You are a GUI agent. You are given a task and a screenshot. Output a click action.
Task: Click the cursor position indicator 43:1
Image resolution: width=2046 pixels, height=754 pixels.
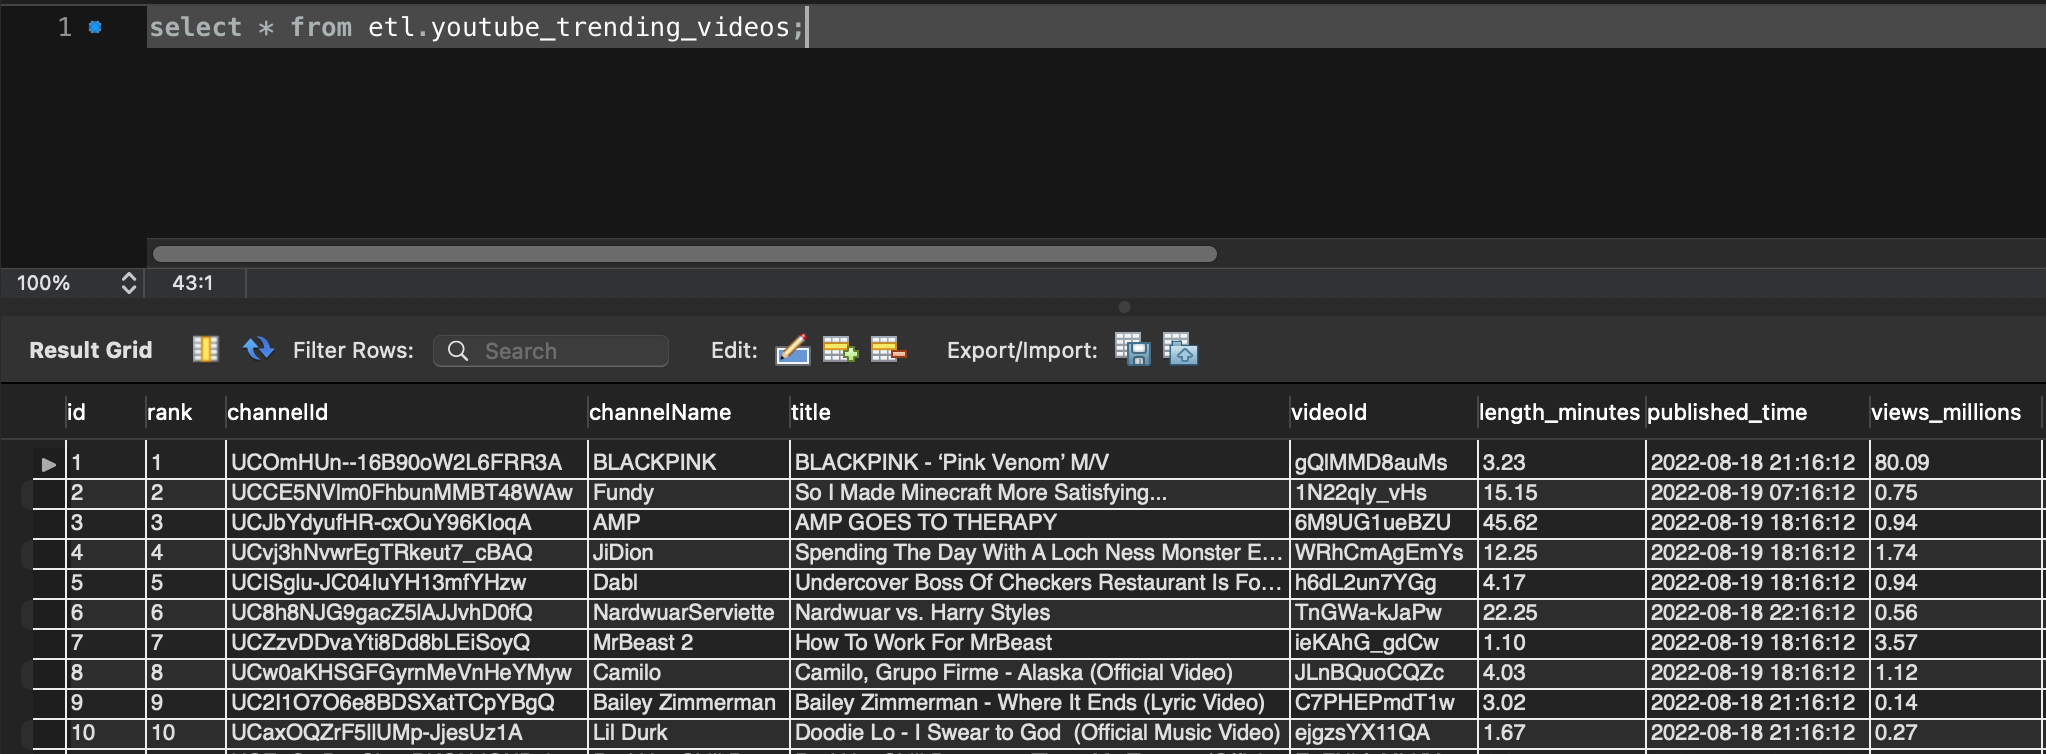pyautogui.click(x=193, y=283)
